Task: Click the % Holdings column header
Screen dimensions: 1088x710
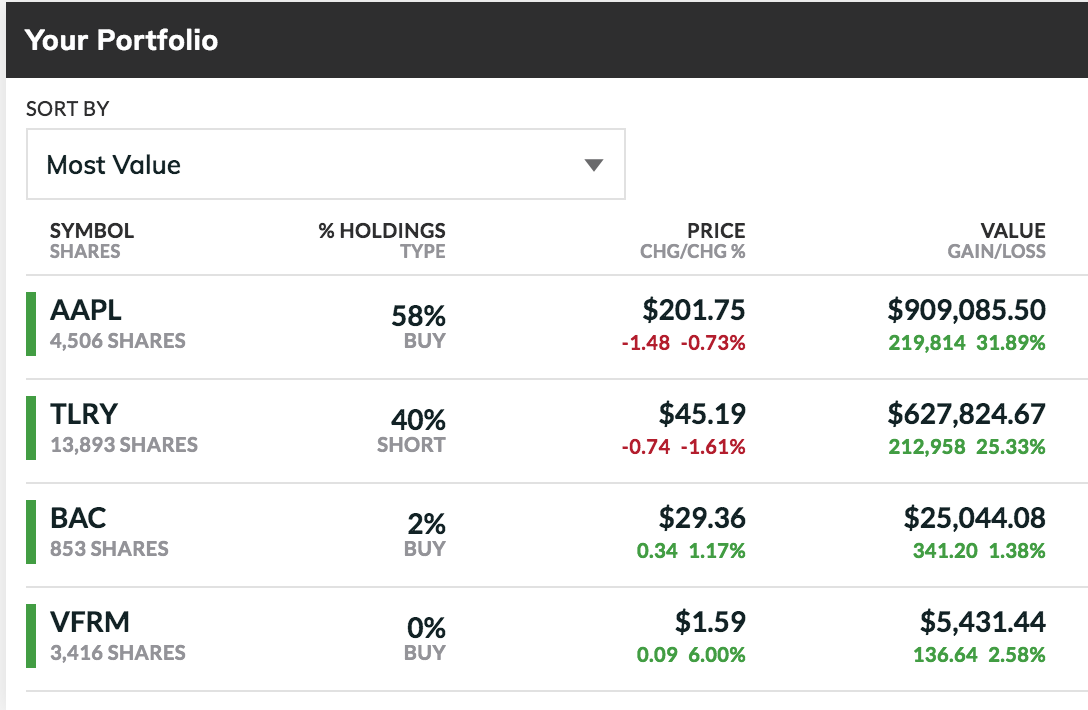Action: 382,231
